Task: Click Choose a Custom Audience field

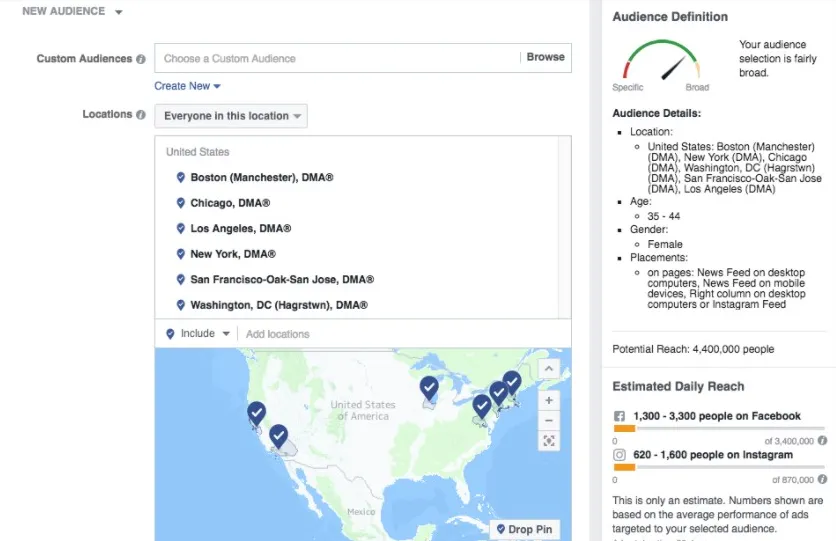Action: pos(336,58)
